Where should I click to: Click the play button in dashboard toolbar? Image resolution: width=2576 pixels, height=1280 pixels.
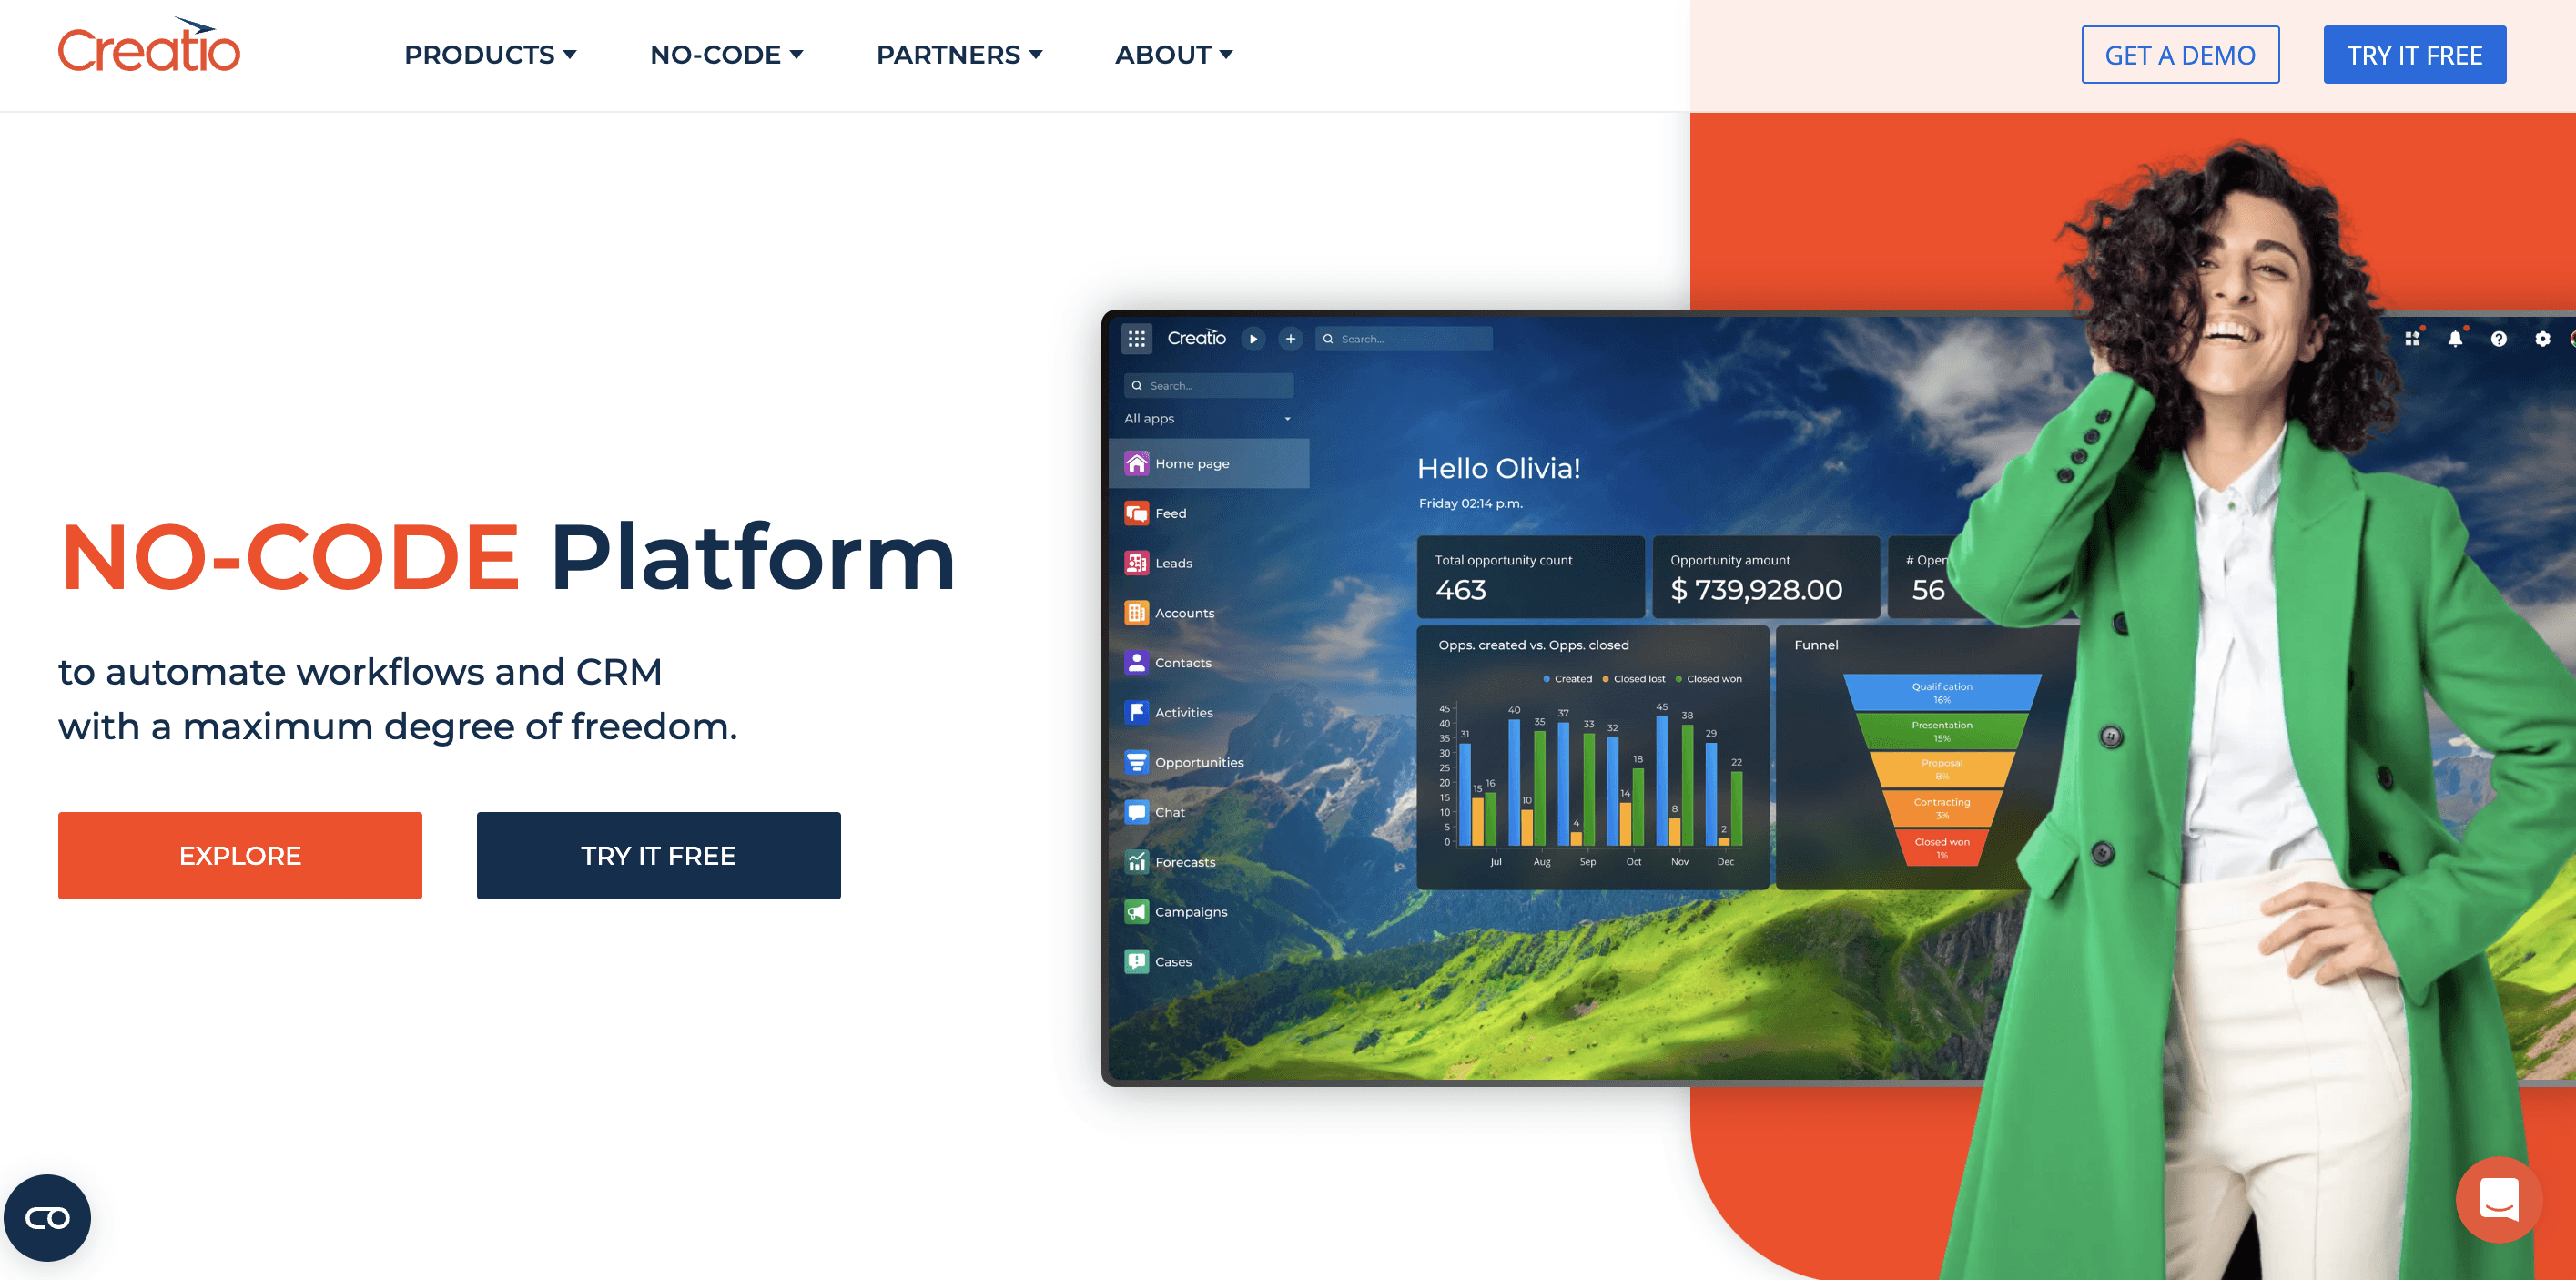[x=1253, y=339]
